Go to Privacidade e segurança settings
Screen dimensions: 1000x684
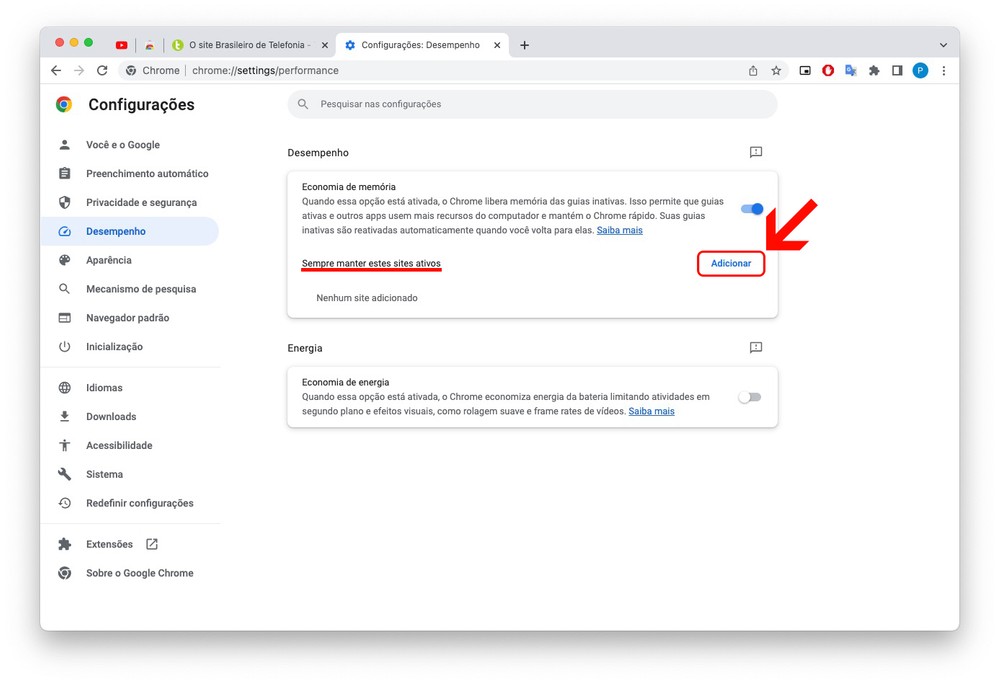(x=141, y=203)
